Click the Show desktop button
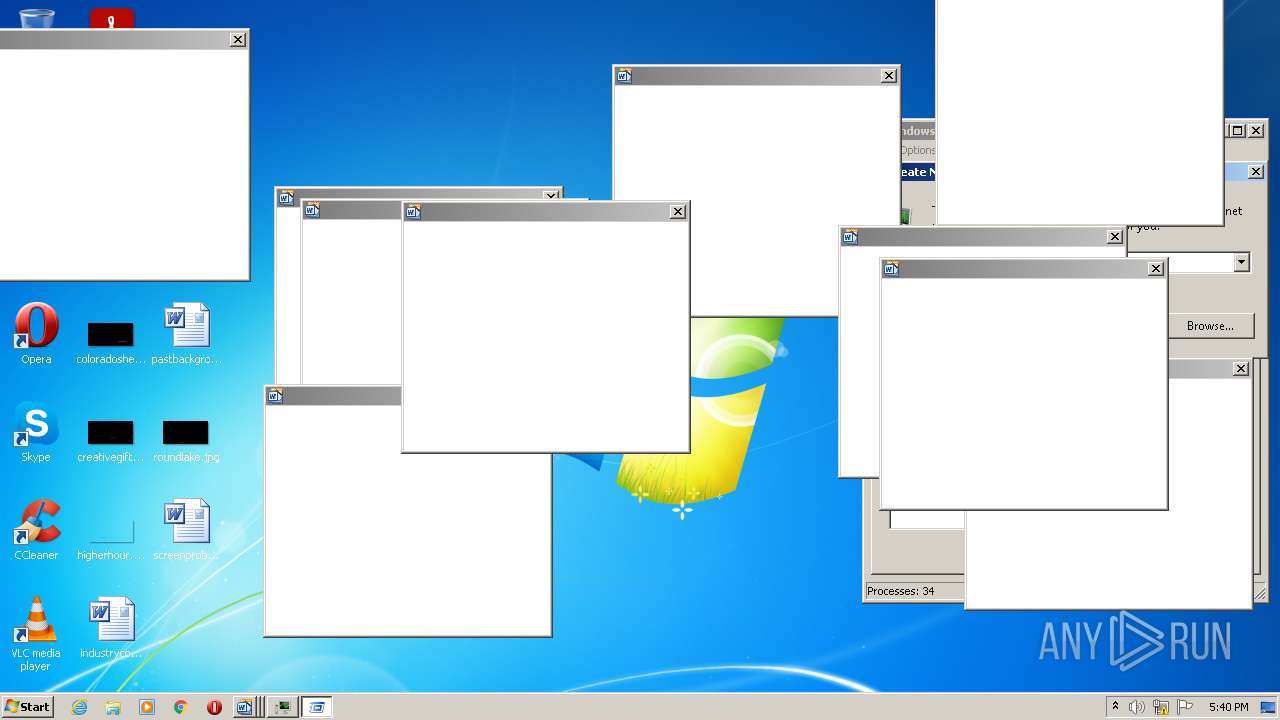This screenshot has width=1280, height=720. tap(1269, 707)
